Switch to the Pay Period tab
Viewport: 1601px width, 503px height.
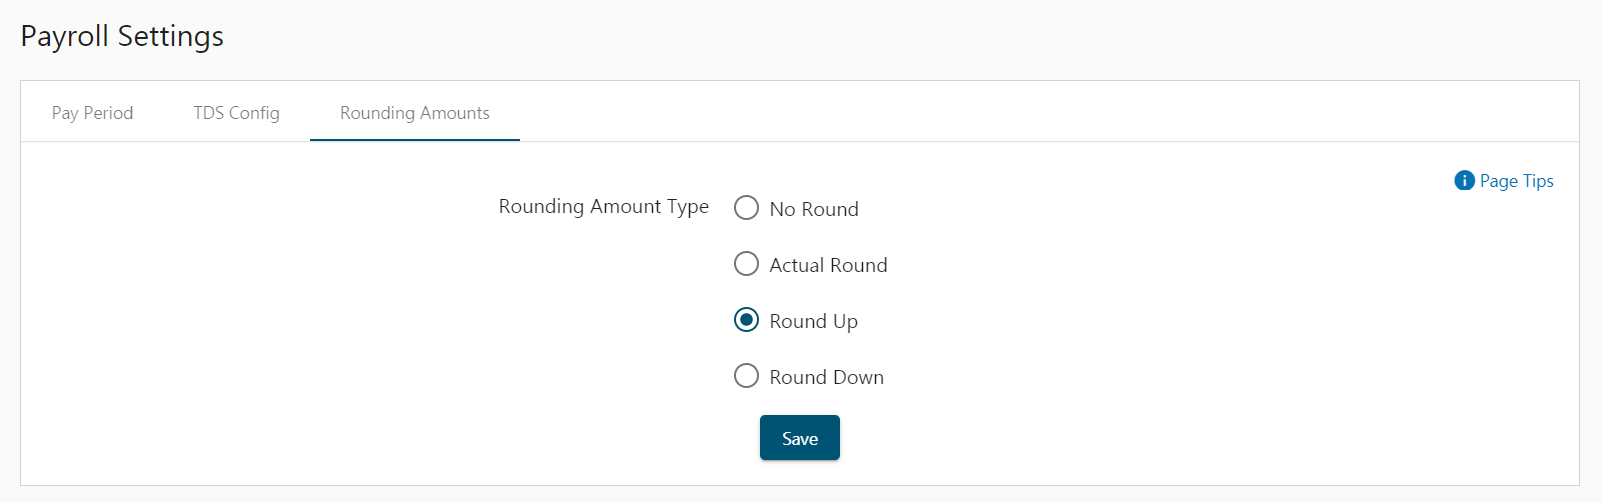[92, 113]
